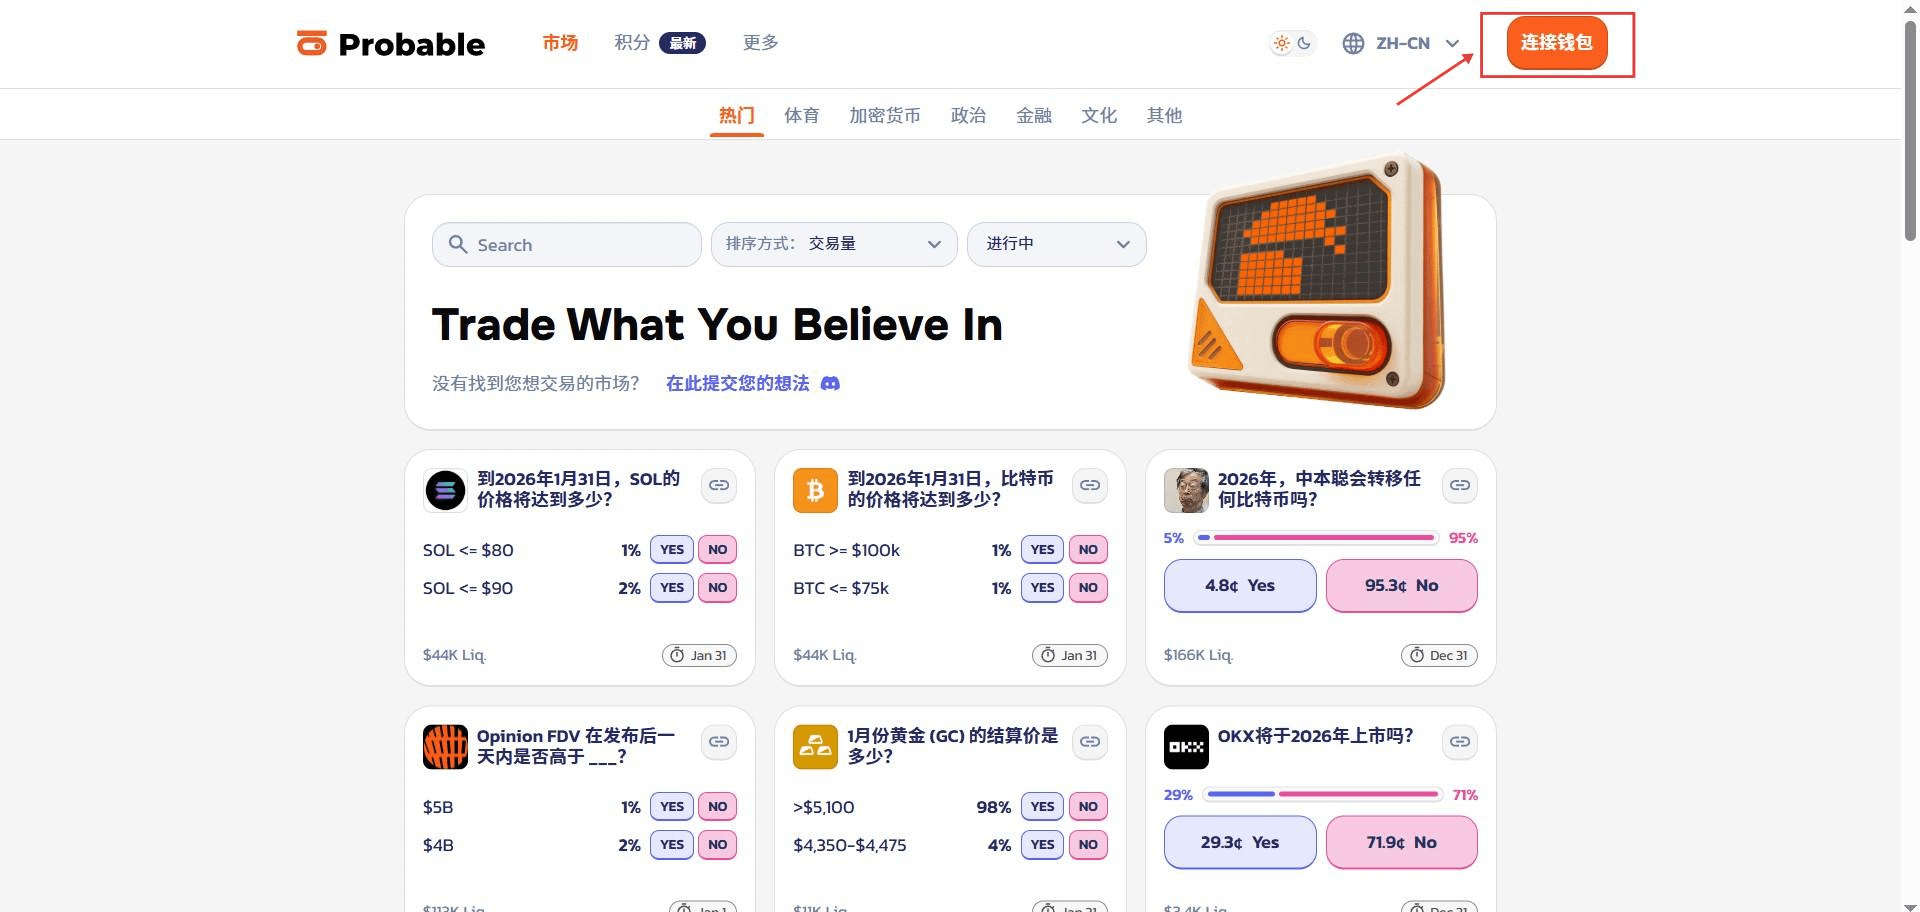Choose NO for gold $4,350-$4,475
This screenshot has height=912, width=1920.
pyautogui.click(x=1088, y=844)
